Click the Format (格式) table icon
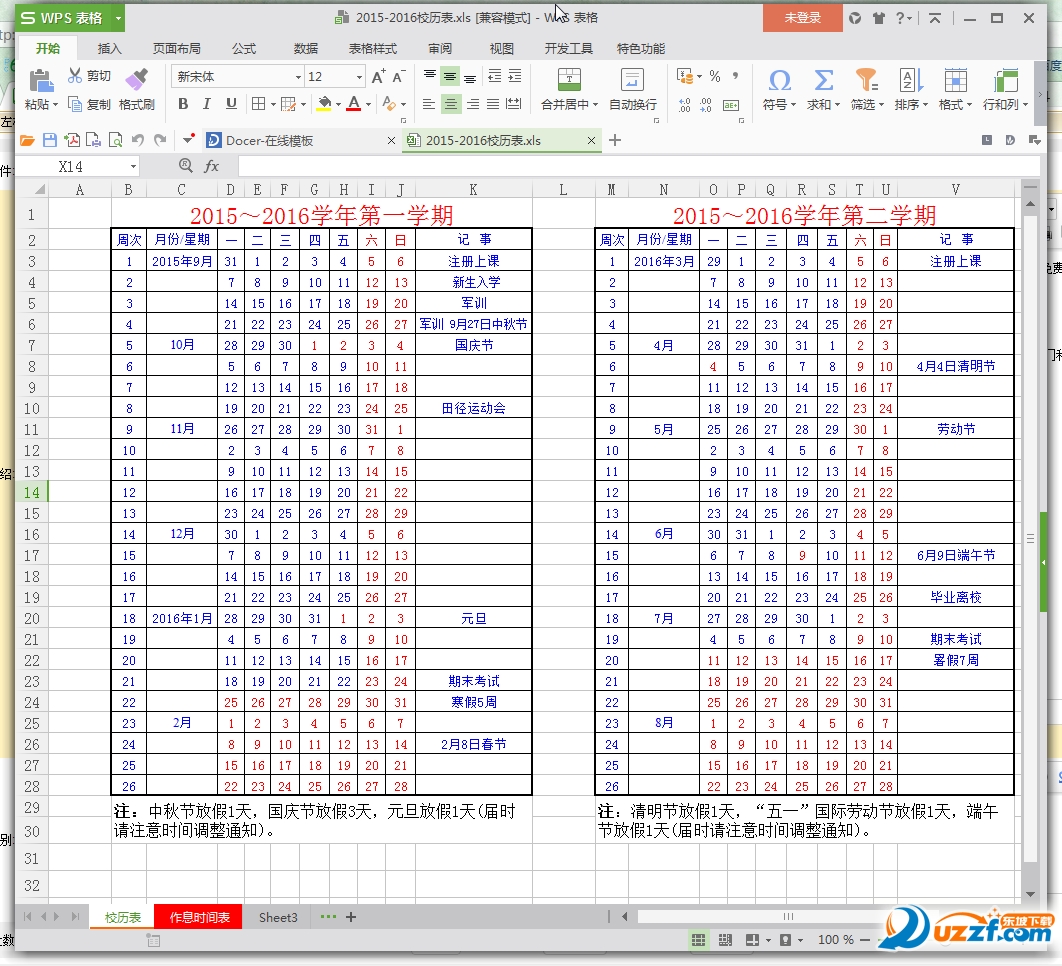 tap(955, 81)
